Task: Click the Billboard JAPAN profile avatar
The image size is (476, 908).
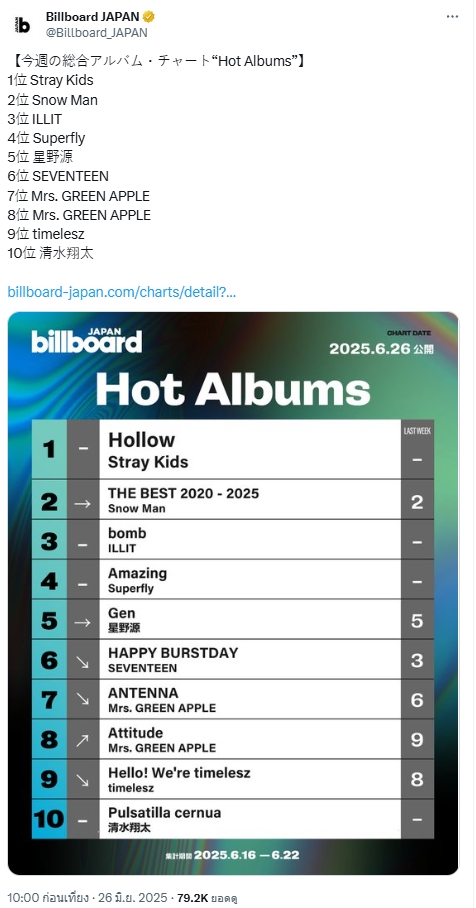Action: [23, 25]
